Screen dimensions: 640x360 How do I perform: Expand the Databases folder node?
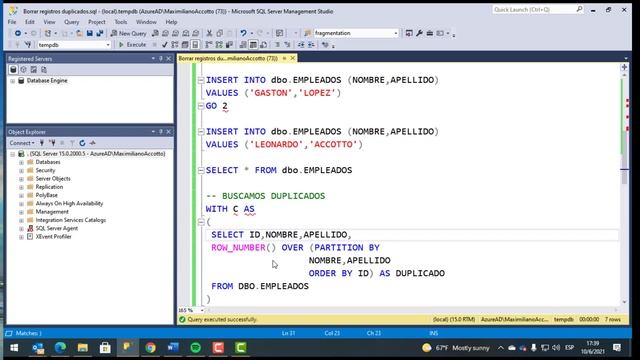[x=21, y=162]
